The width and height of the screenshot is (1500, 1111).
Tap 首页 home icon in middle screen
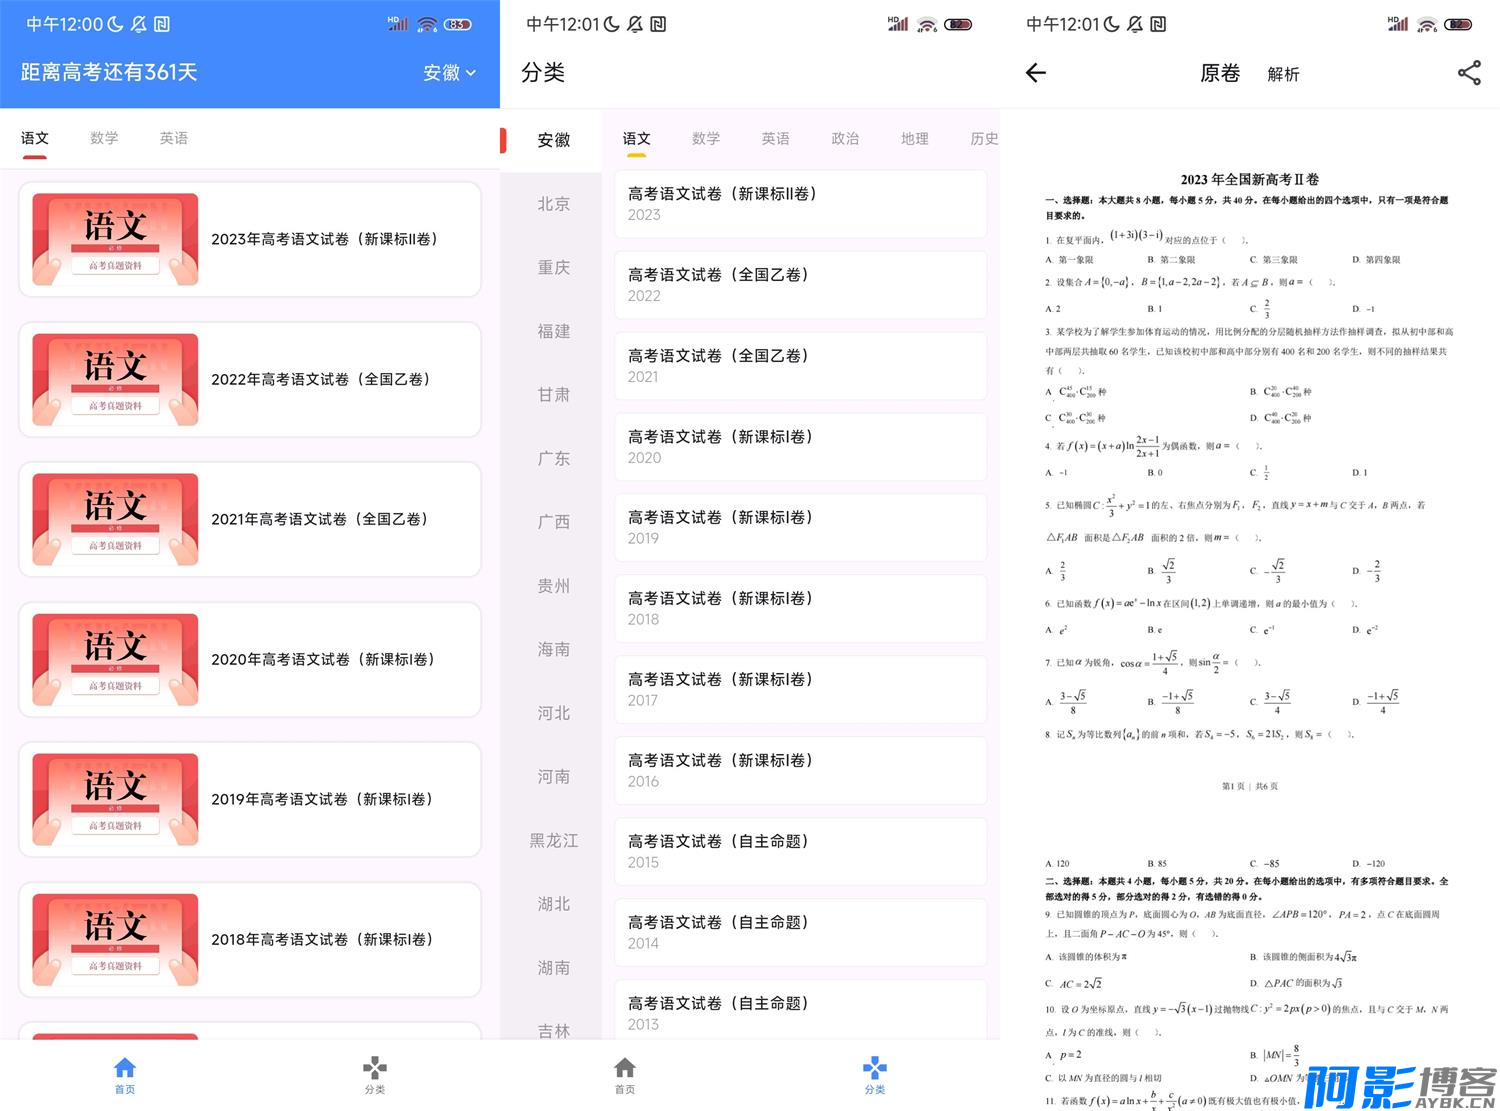625,1076
